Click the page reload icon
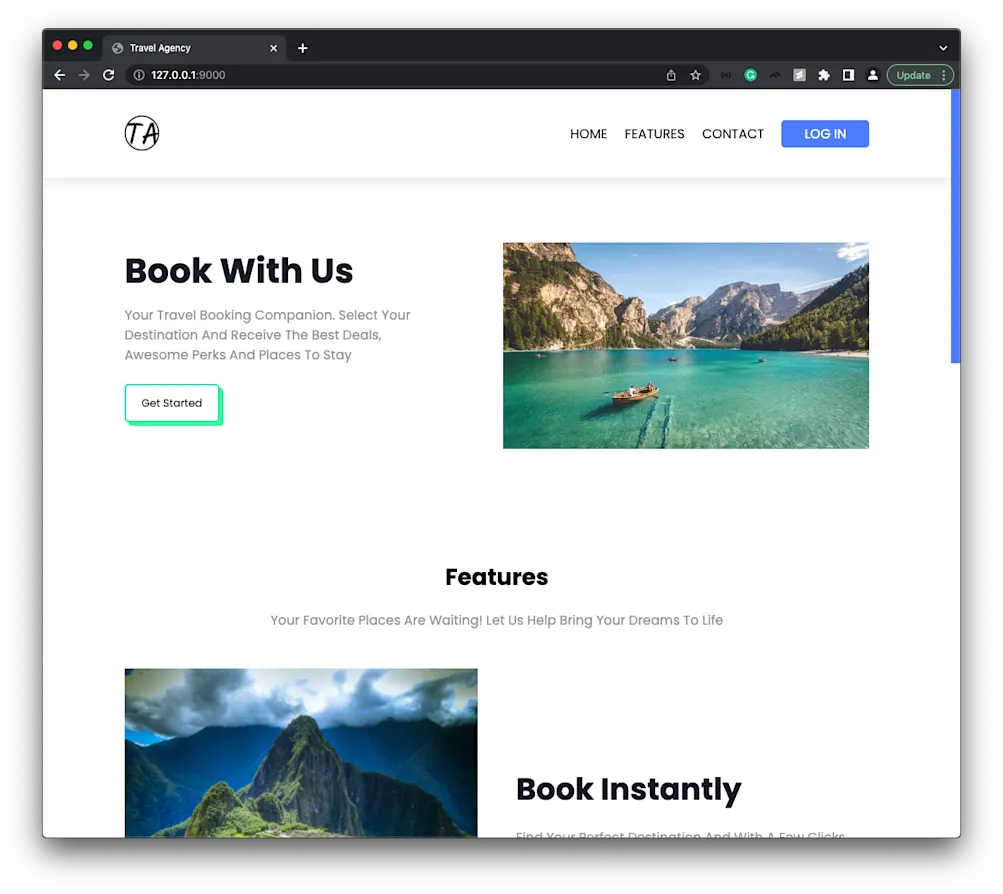Screen dimensions: 1003x894 click(x=109, y=74)
